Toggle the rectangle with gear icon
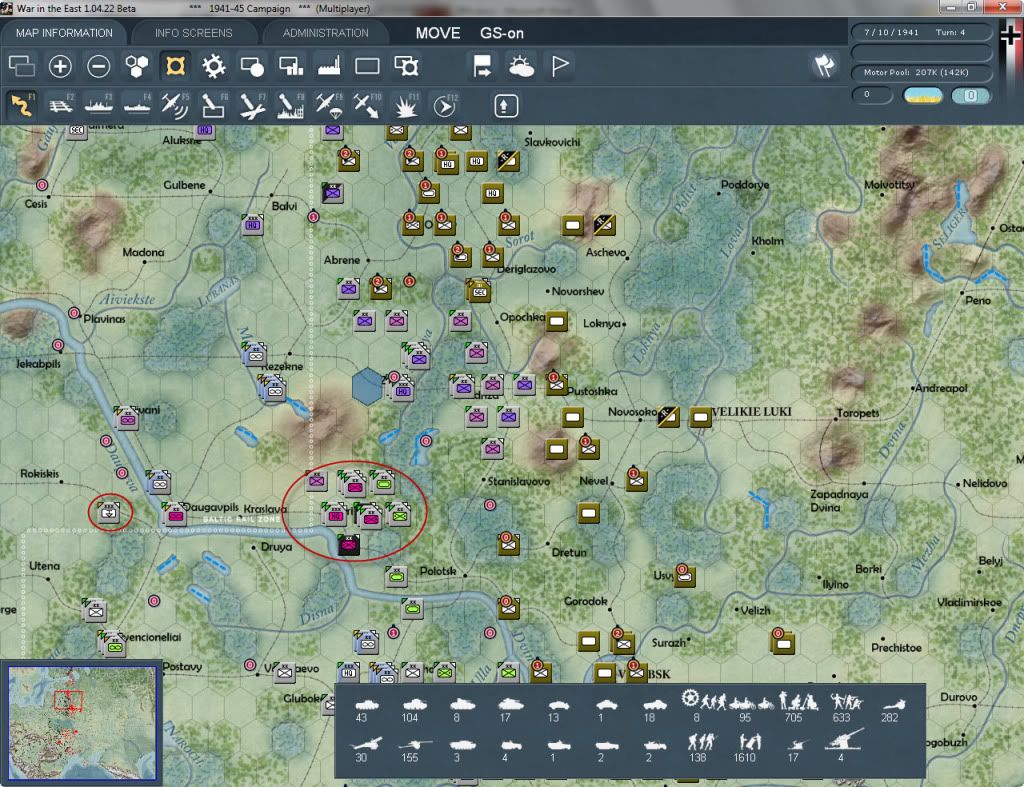Screen dimensions: 1024x787 pos(406,66)
